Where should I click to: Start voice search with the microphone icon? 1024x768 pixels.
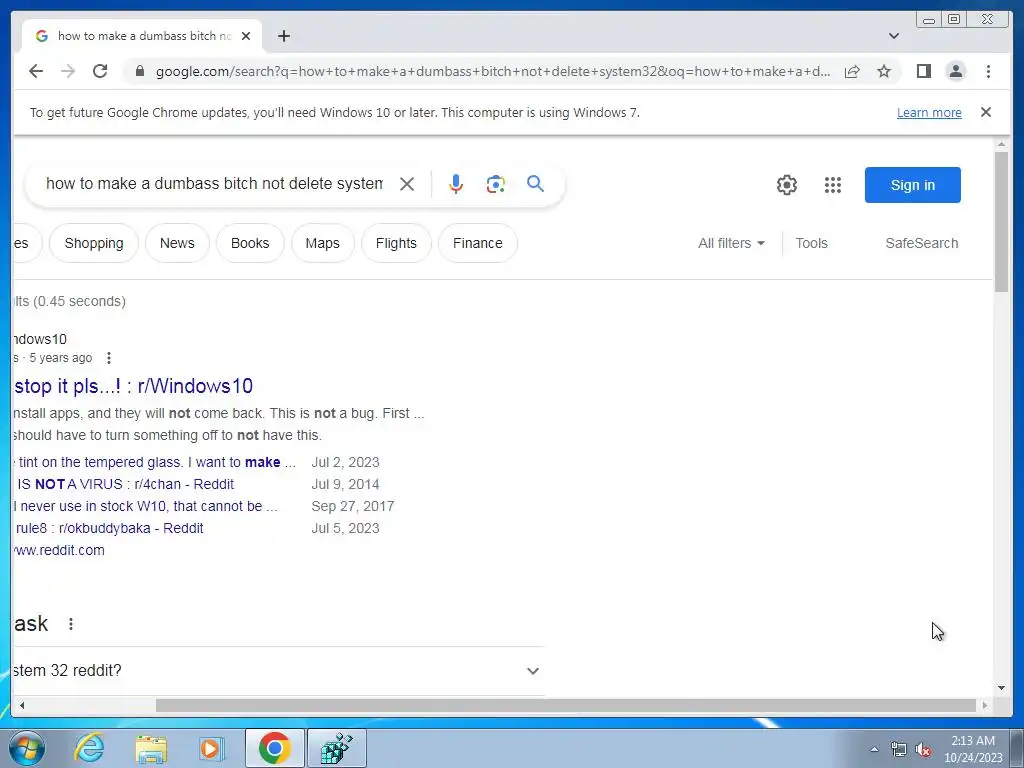[456, 184]
